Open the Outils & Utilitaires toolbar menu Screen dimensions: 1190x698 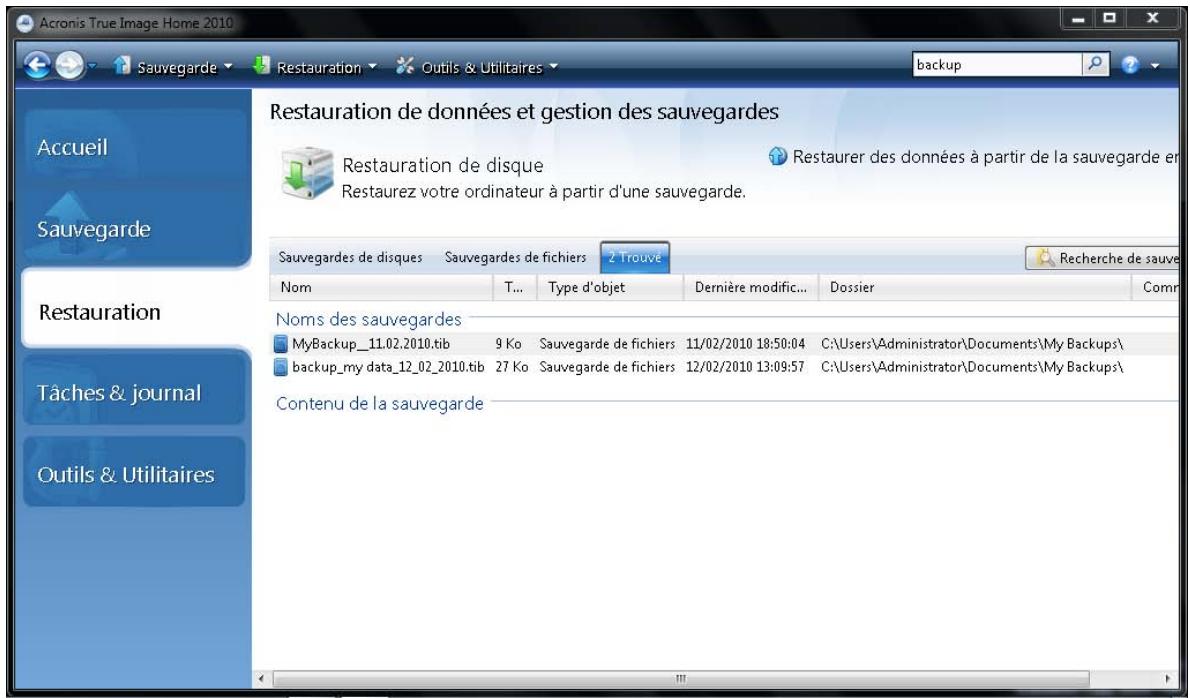489,68
